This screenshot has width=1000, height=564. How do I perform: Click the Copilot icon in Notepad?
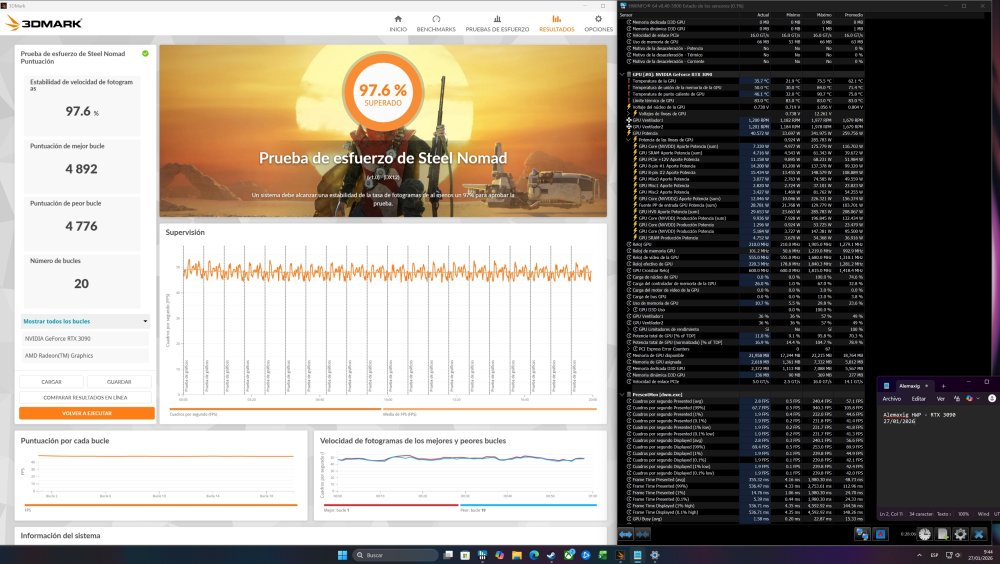click(969, 399)
